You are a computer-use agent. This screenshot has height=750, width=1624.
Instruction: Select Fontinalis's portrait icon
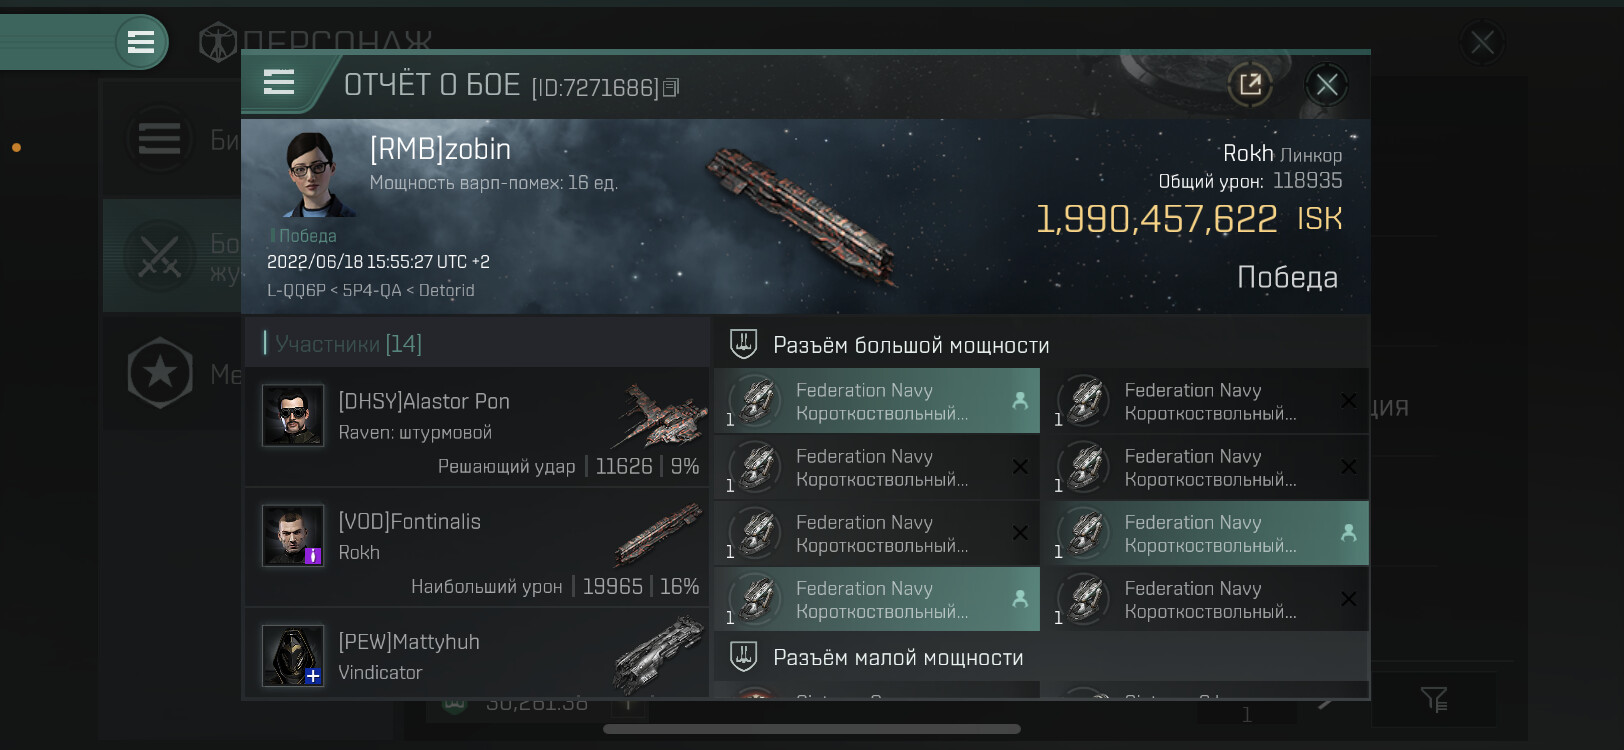pos(293,535)
